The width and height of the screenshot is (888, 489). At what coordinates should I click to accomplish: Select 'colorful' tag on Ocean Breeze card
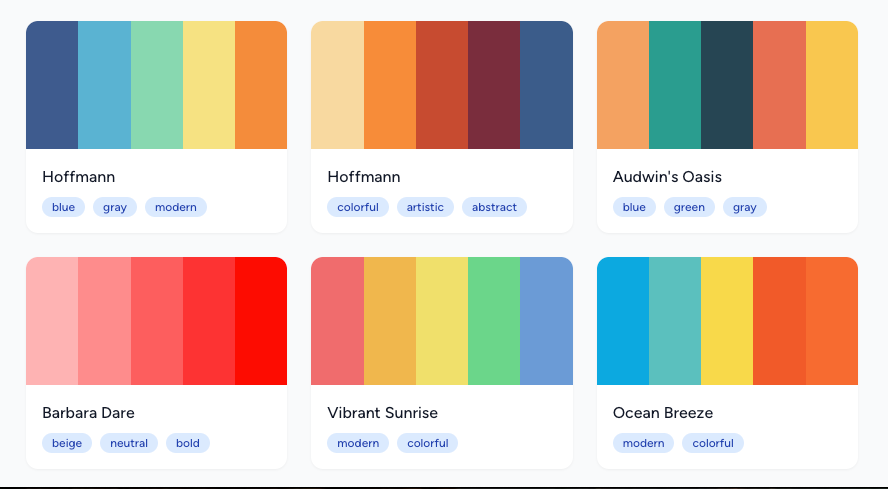point(713,443)
